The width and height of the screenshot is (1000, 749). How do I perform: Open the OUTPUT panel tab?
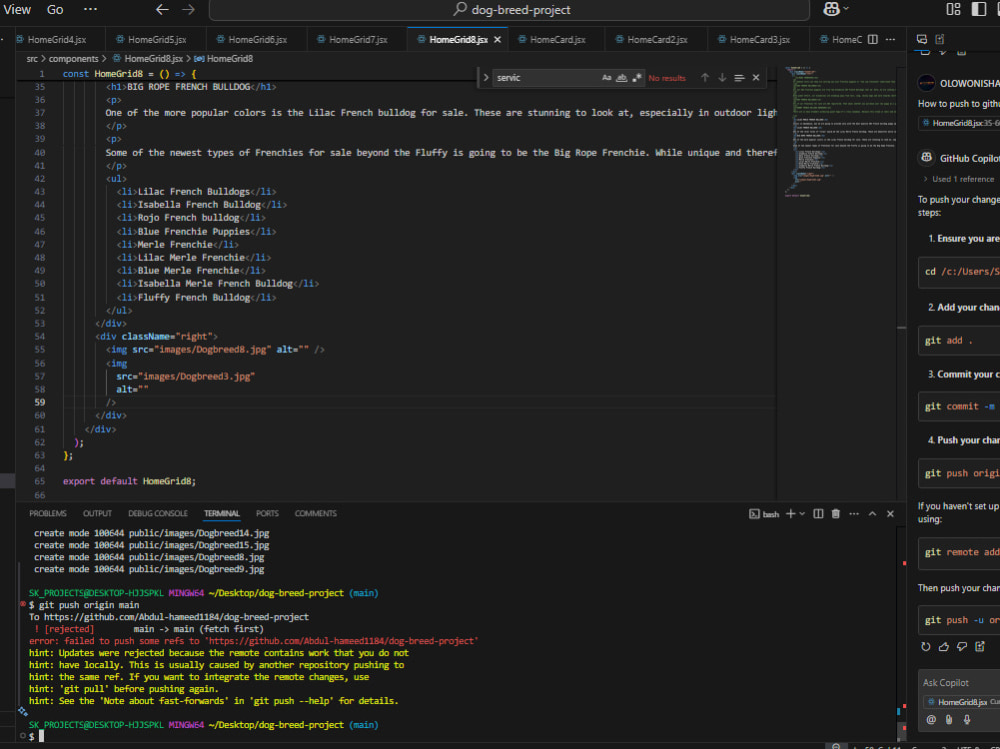(x=97, y=514)
